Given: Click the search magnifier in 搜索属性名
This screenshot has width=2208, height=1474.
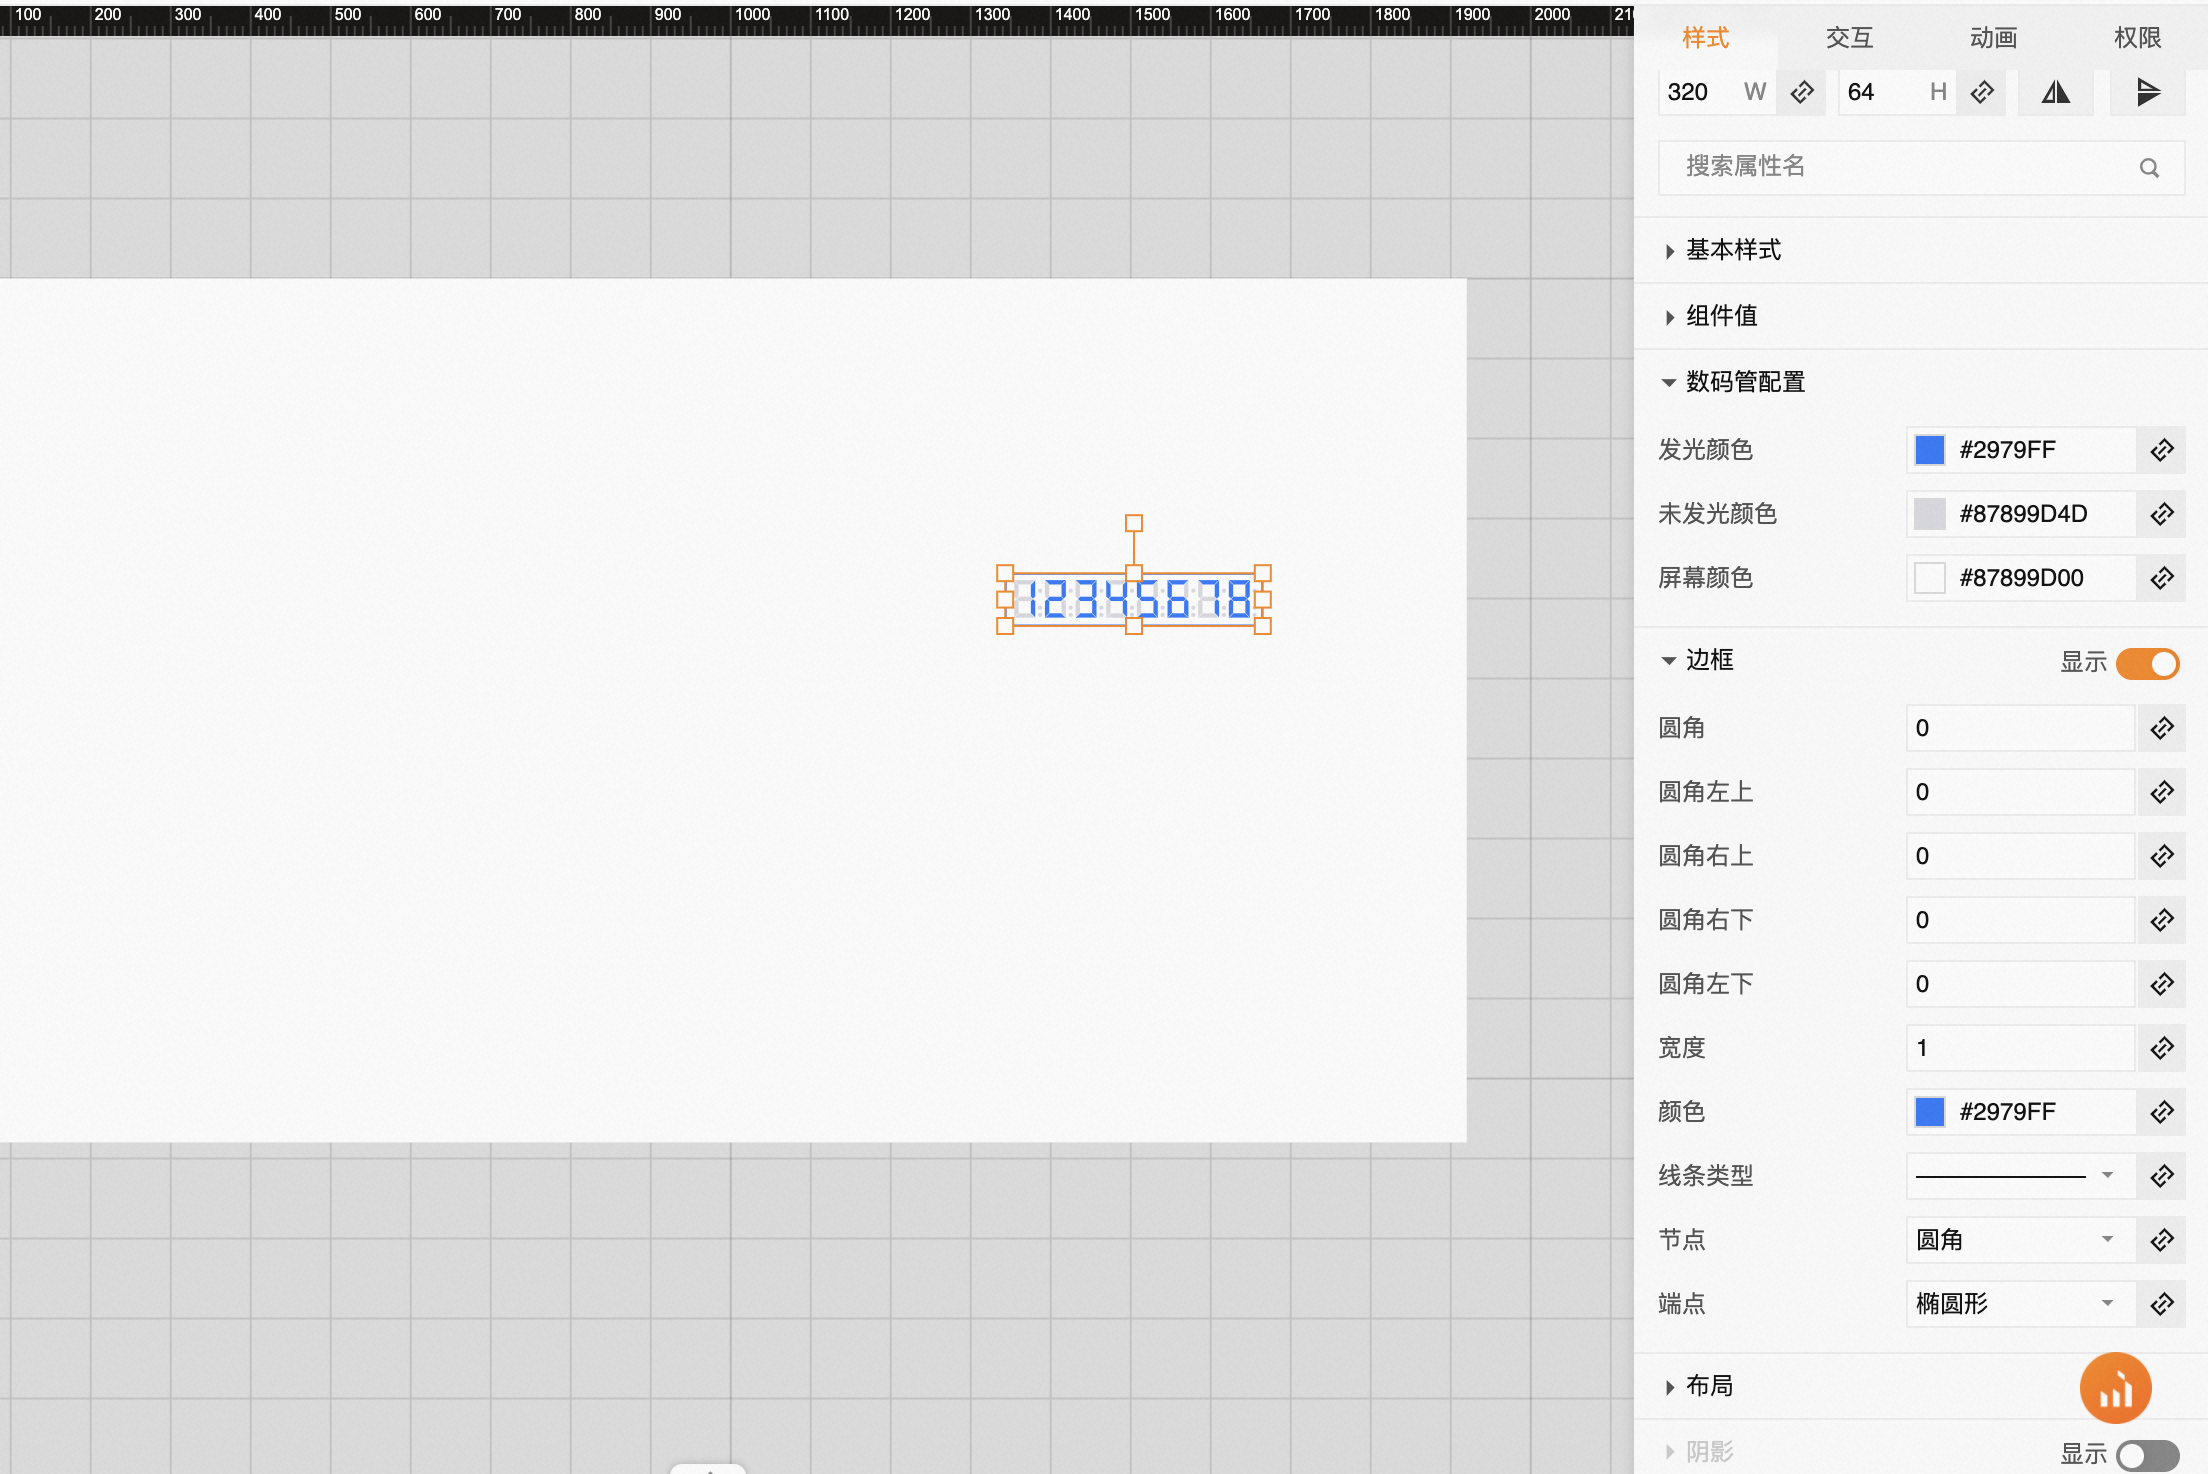Looking at the screenshot, I should coord(2148,168).
